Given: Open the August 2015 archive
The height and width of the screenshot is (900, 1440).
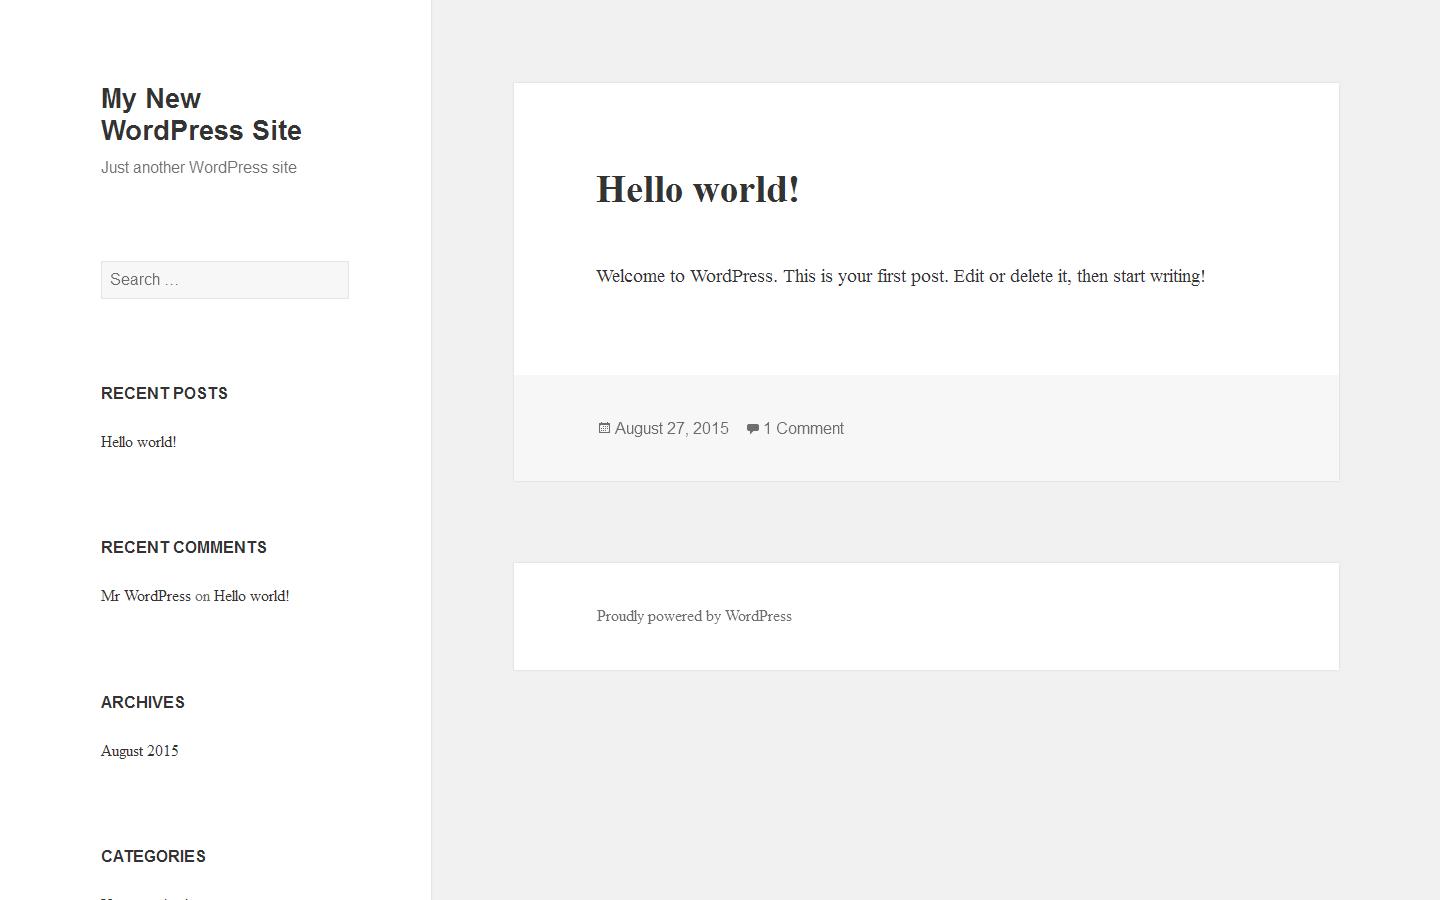Looking at the screenshot, I should pos(139,751).
